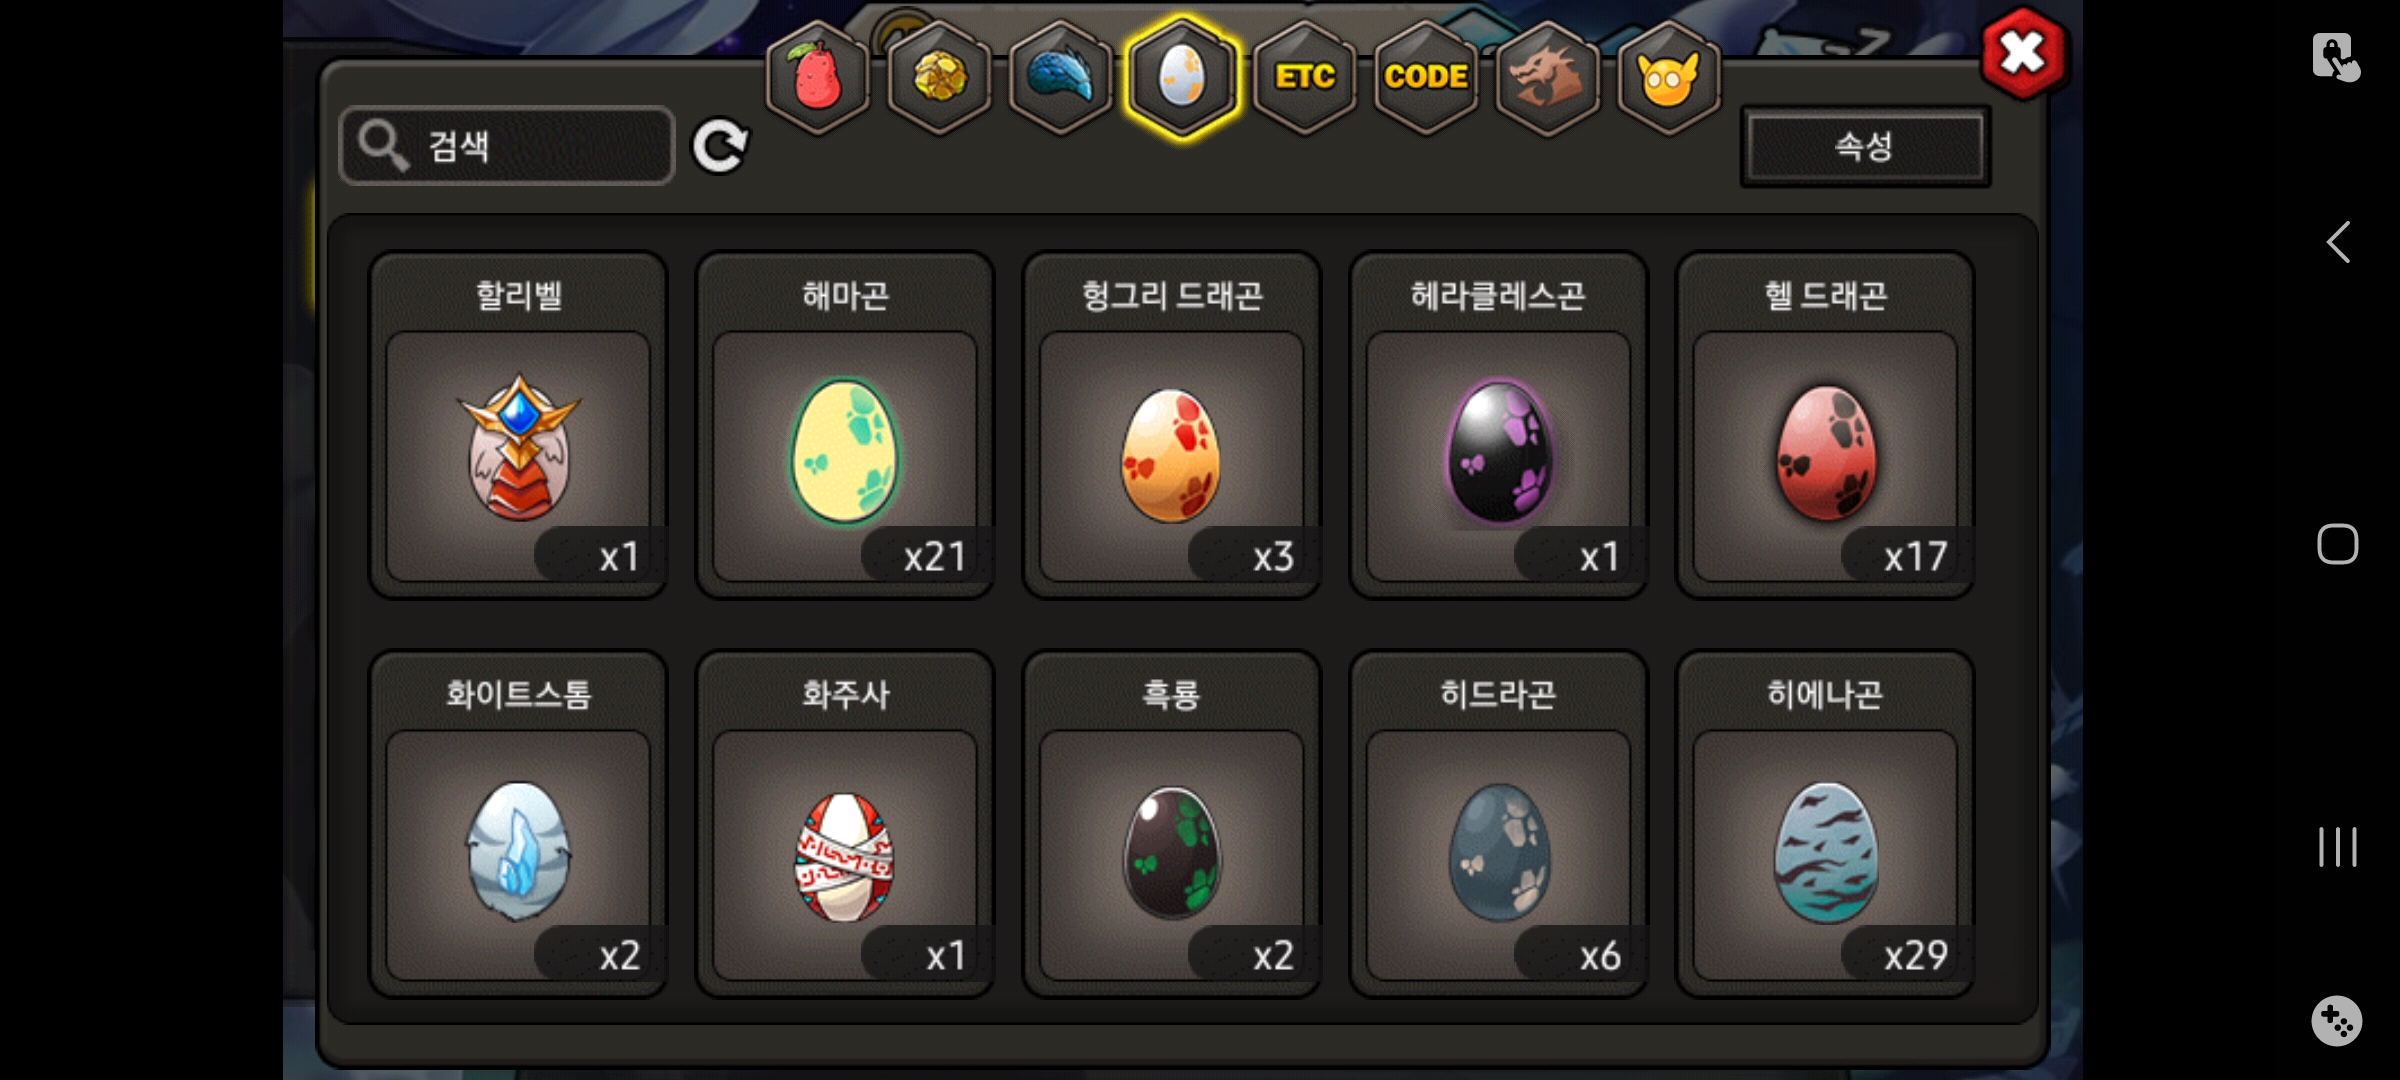Screen dimensions: 2400x1080
Task: Open the blue dragon scale tab
Action: 1061,77
